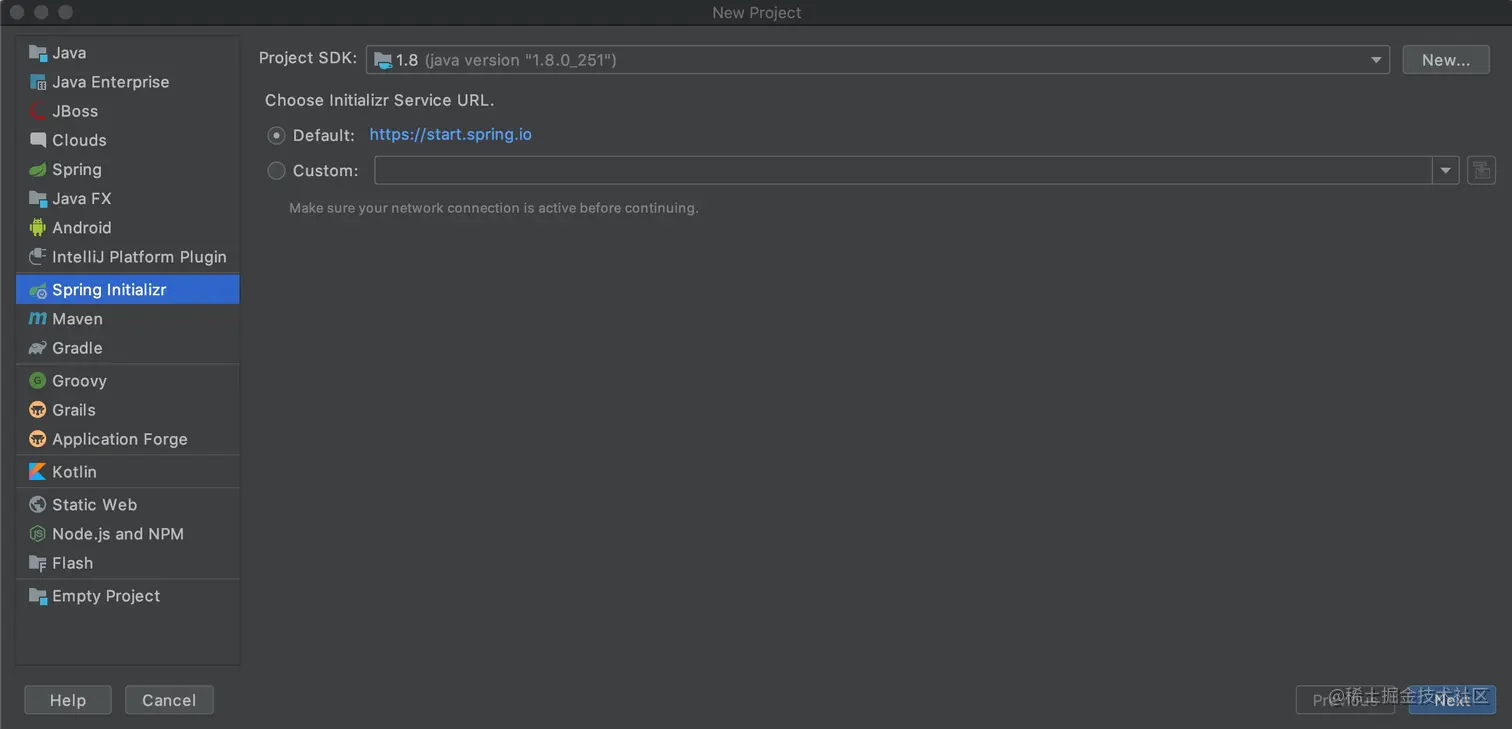The width and height of the screenshot is (1512, 729).
Task: Choose Java Enterprise project type
Action: 128,82
